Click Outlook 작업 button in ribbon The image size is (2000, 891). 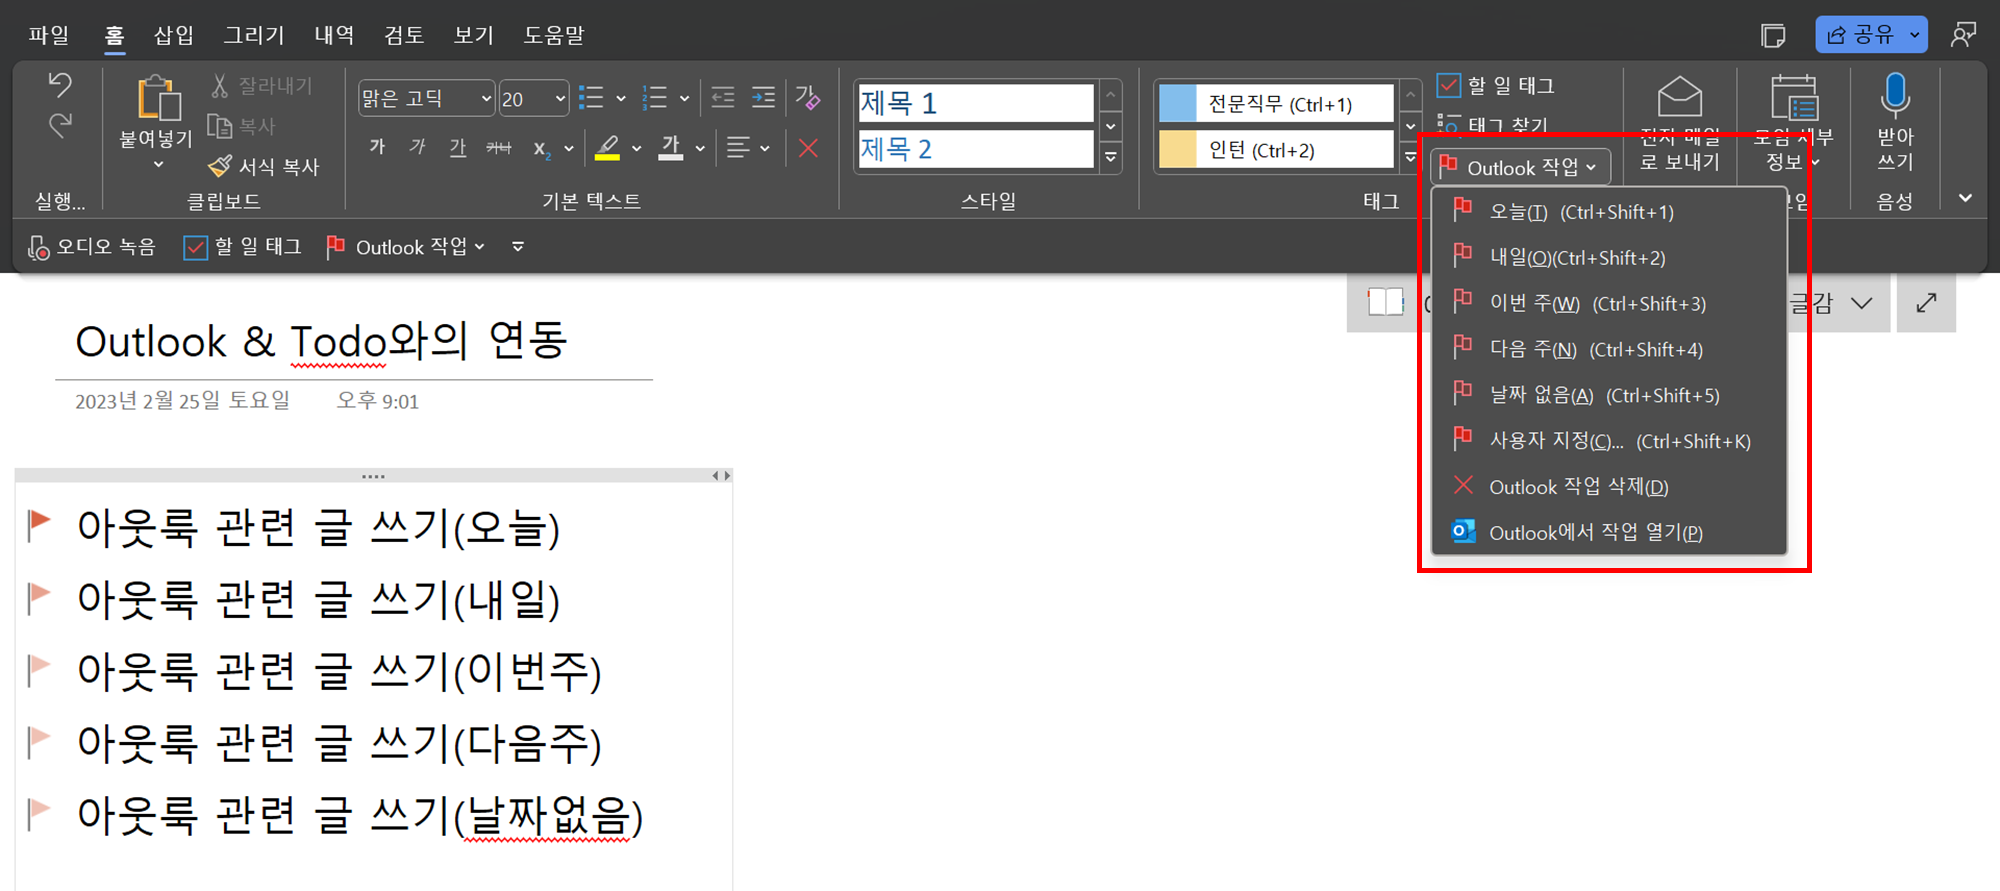[1520, 167]
